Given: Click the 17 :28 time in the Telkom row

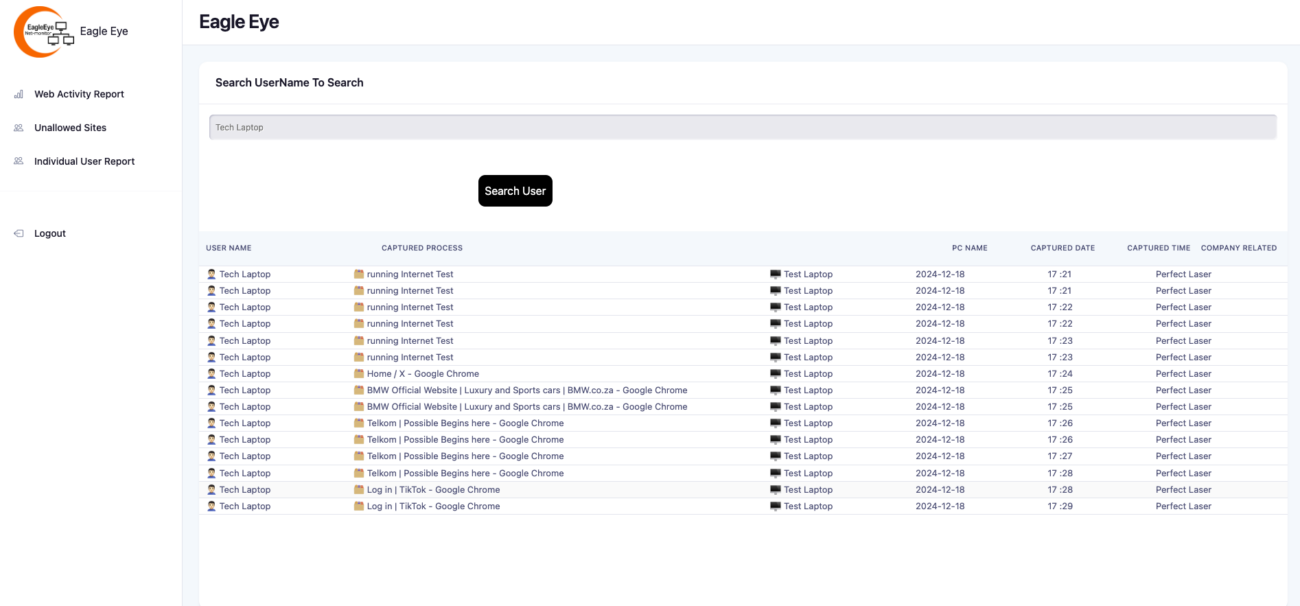Looking at the screenshot, I should click(x=1059, y=473).
